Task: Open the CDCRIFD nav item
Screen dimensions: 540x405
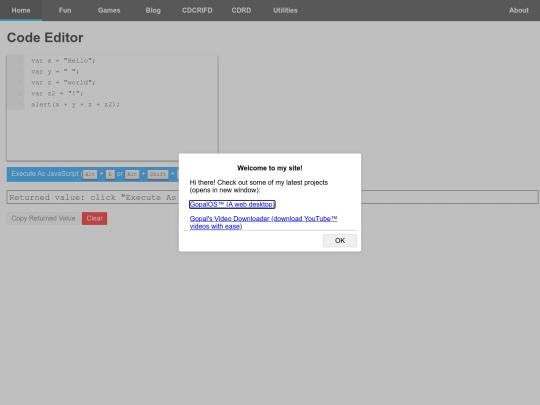Action: [x=197, y=10]
